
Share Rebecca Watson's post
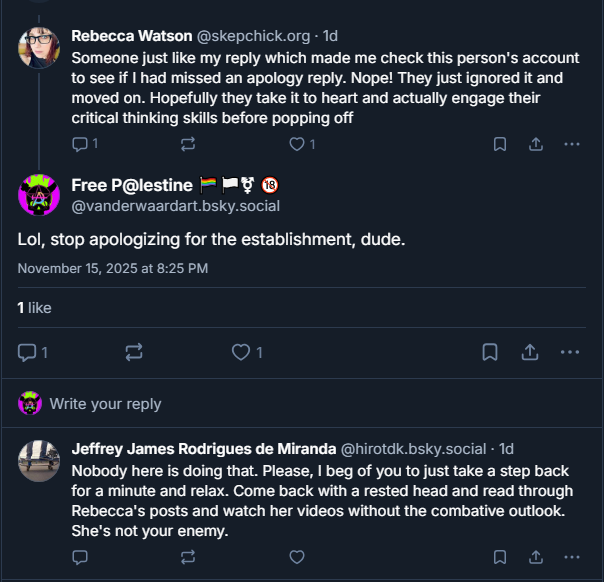pyautogui.click(x=536, y=144)
